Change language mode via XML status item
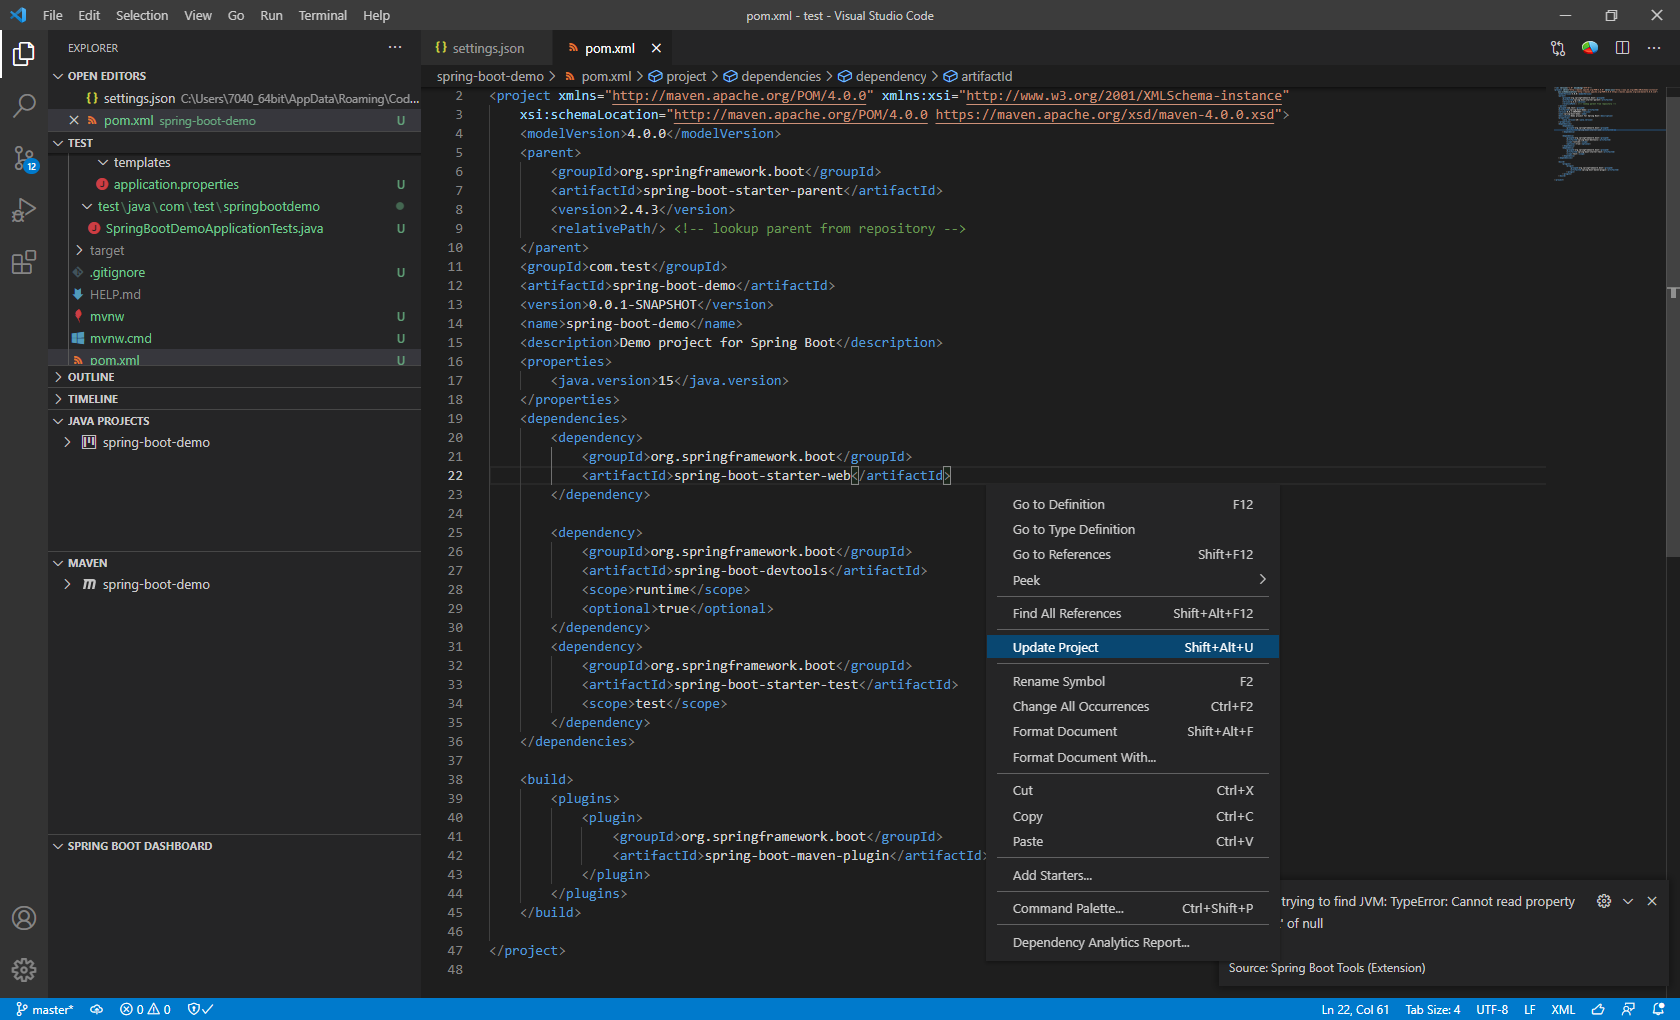Viewport: 1680px width, 1020px height. 1563,1009
